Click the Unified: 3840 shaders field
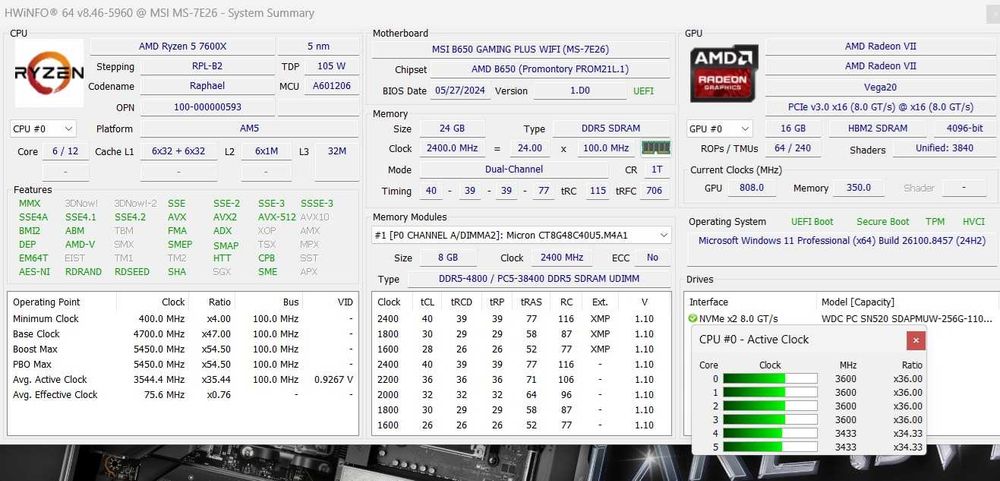 [x=944, y=149]
